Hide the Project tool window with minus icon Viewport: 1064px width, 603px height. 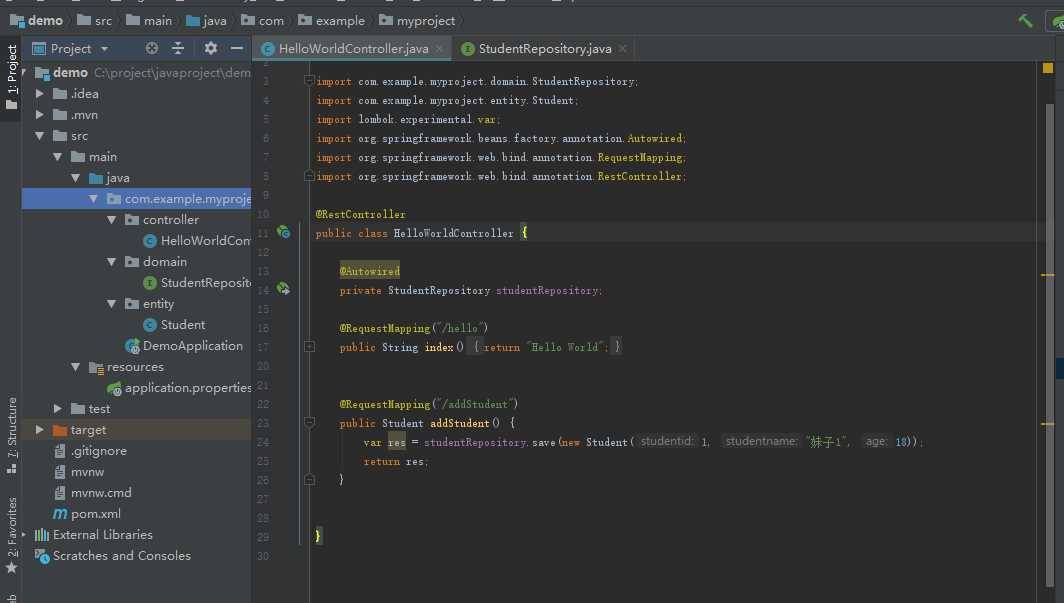point(237,48)
